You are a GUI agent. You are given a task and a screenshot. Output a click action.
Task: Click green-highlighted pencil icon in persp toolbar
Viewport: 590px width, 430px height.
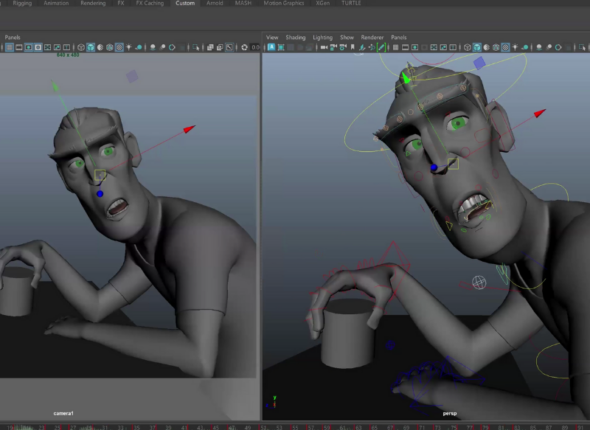click(x=381, y=47)
